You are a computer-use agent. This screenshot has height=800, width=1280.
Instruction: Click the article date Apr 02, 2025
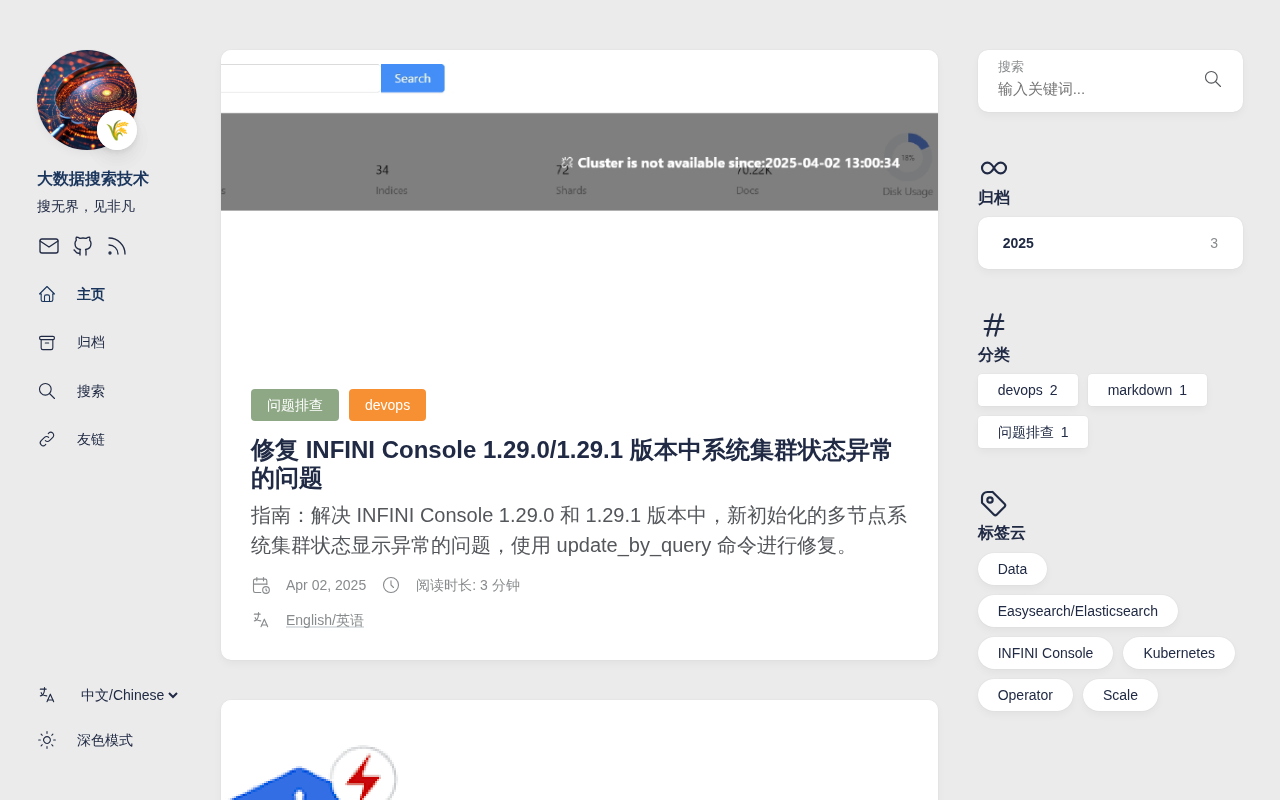pyautogui.click(x=326, y=585)
